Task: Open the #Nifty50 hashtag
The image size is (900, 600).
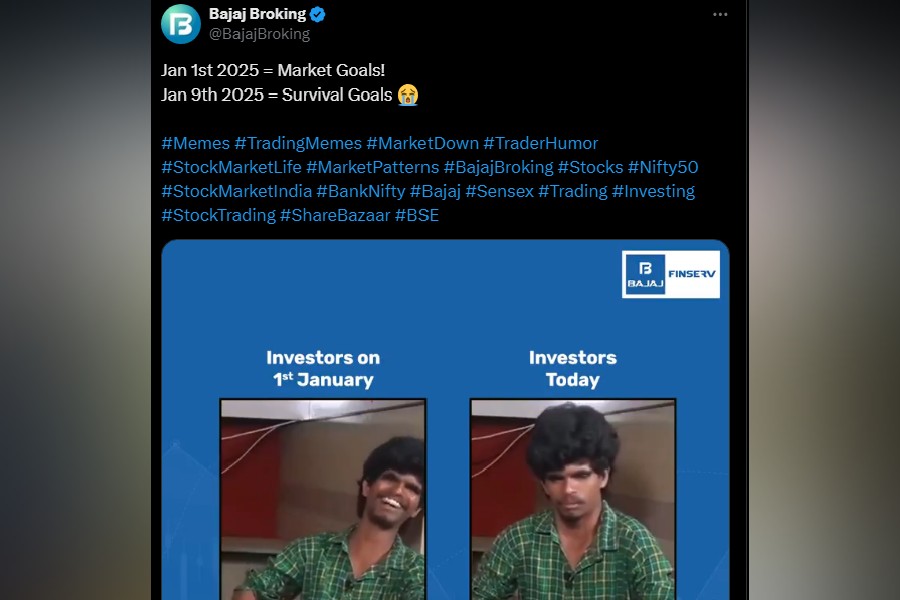Action: [x=663, y=167]
